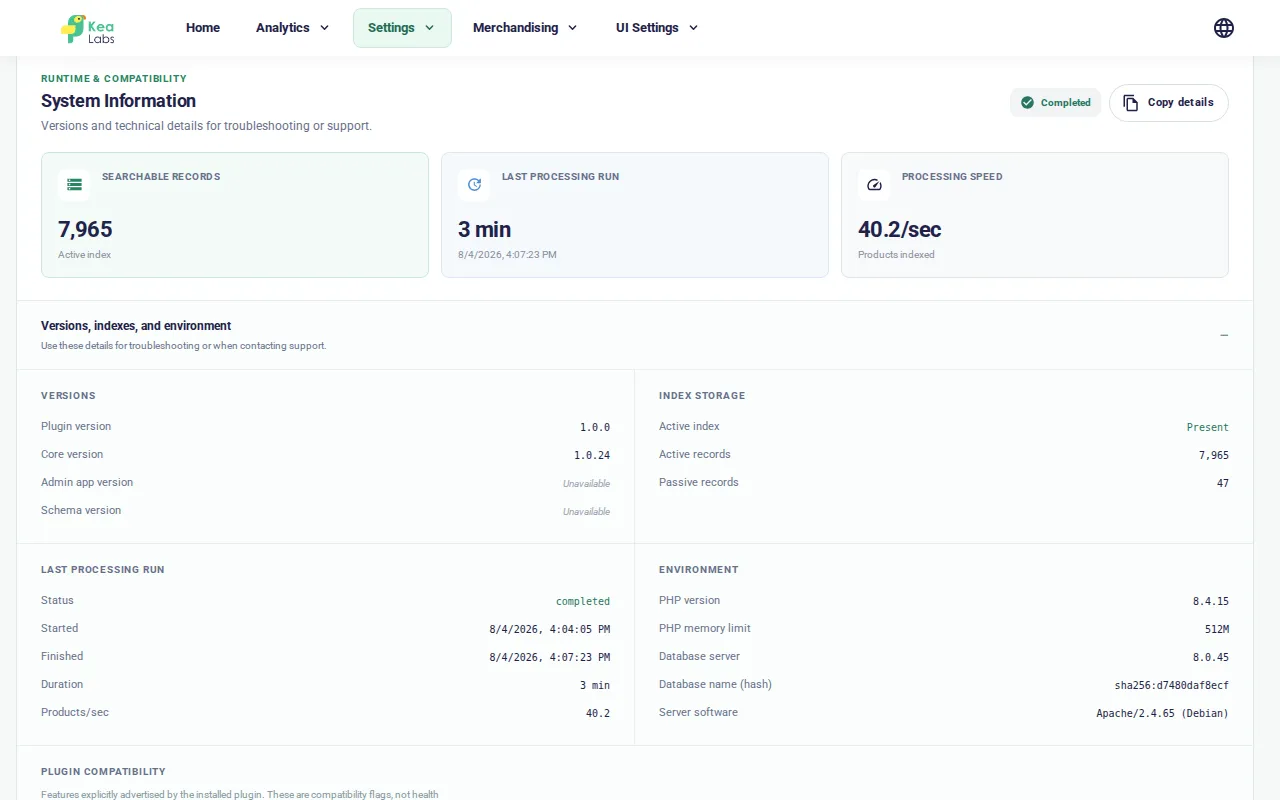Click the Core version value 1.0.24
The width and height of the screenshot is (1280, 800).
[592, 455]
